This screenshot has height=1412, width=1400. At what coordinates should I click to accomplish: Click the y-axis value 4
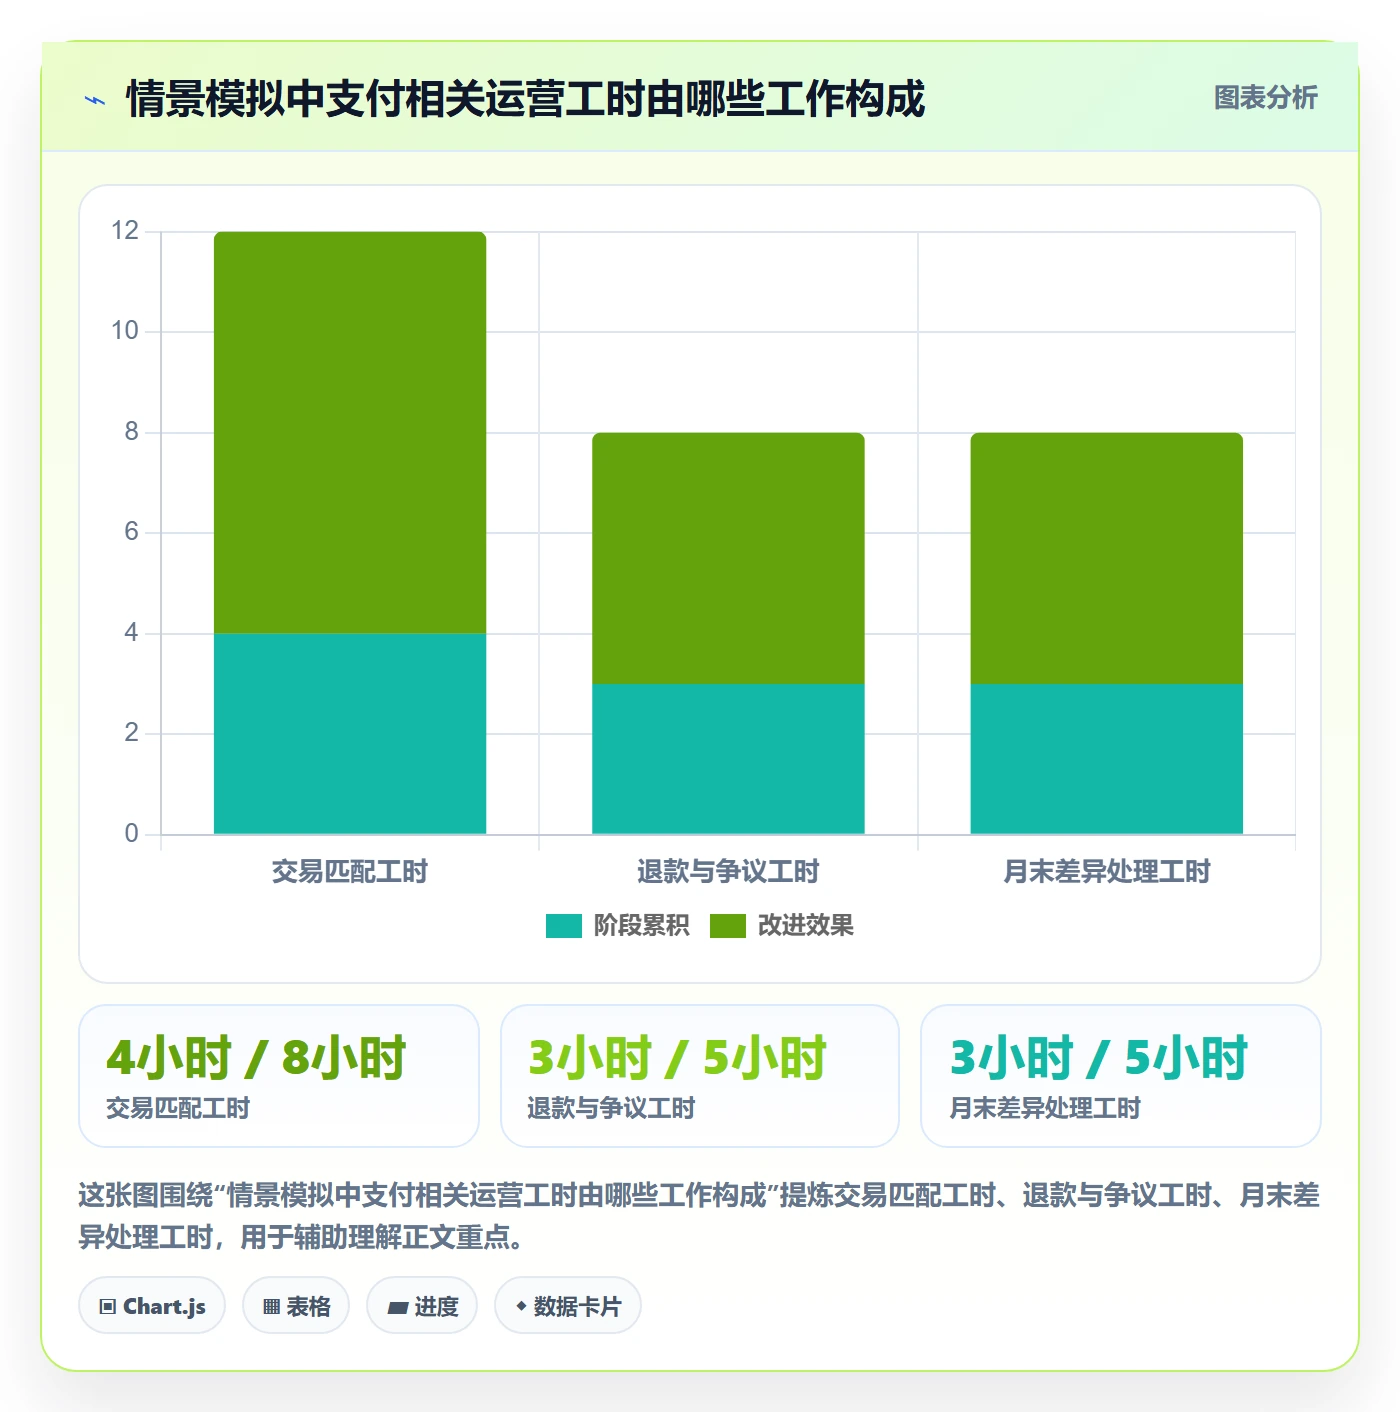click(131, 633)
